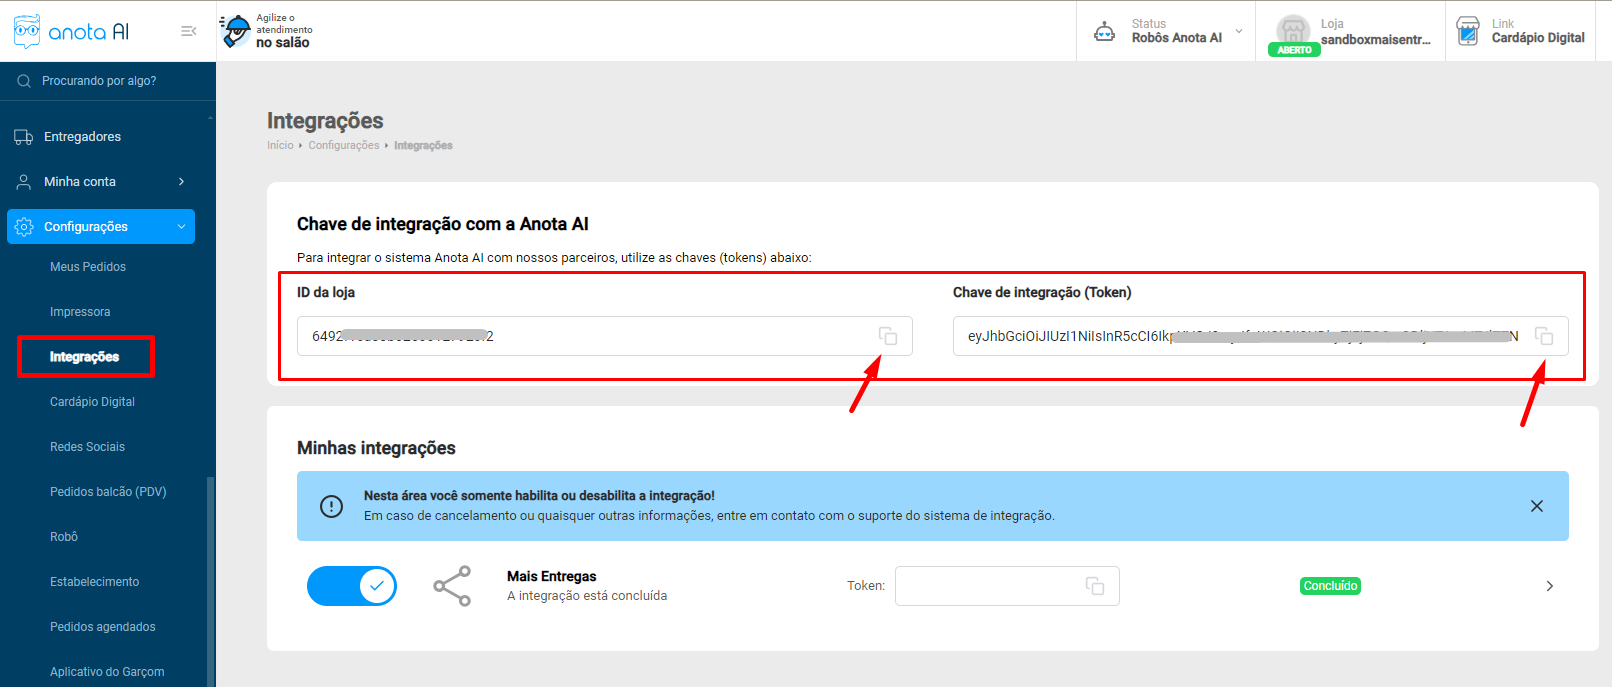Image resolution: width=1612 pixels, height=687 pixels.
Task: Collapse the Configurações menu section
Action: (x=181, y=227)
